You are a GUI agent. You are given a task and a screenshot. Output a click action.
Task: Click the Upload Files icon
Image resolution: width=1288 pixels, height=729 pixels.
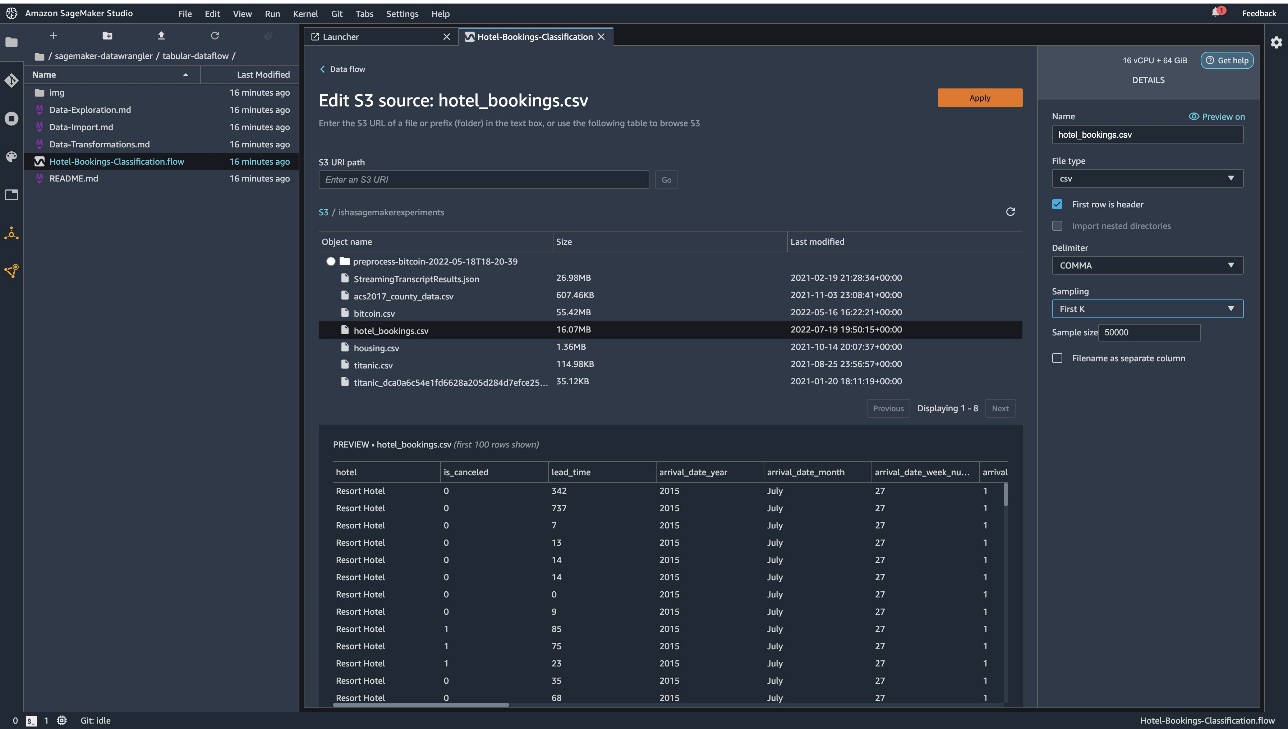click(161, 36)
